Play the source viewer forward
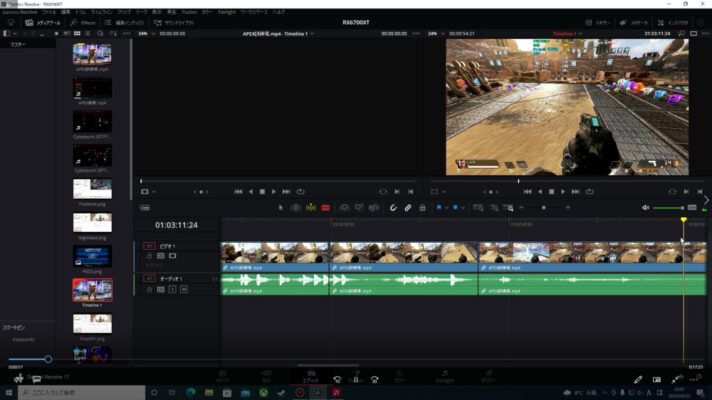 [274, 192]
